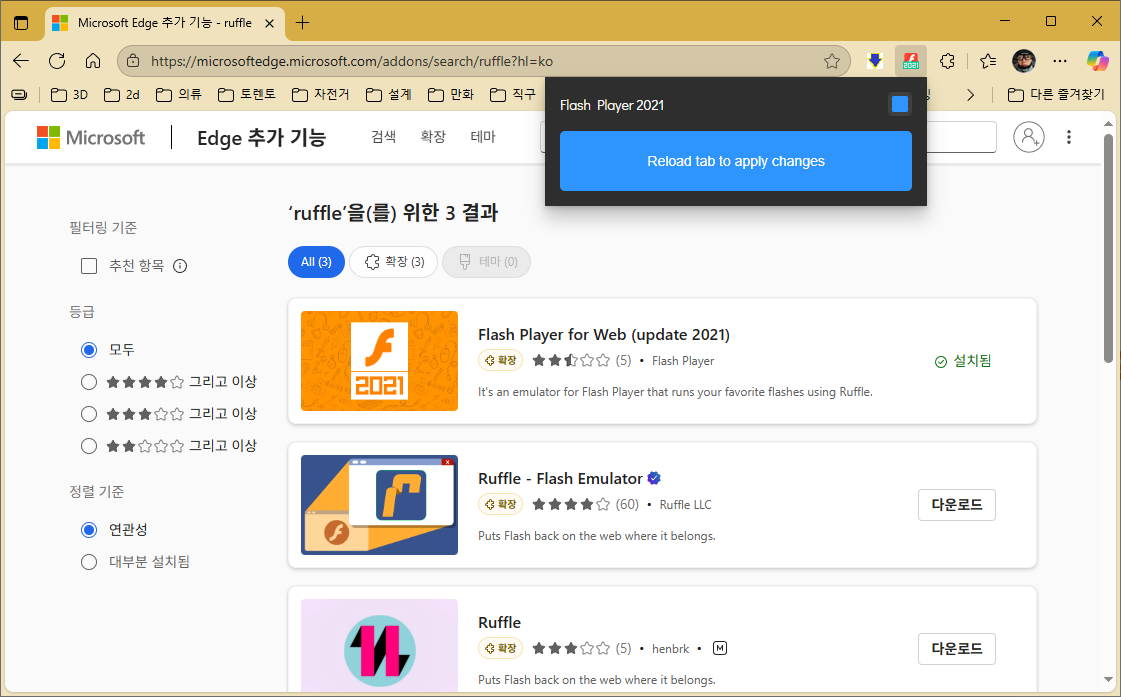Click the Edge 추가 기능 heading link
The height and width of the screenshot is (697, 1121).
tap(261, 137)
